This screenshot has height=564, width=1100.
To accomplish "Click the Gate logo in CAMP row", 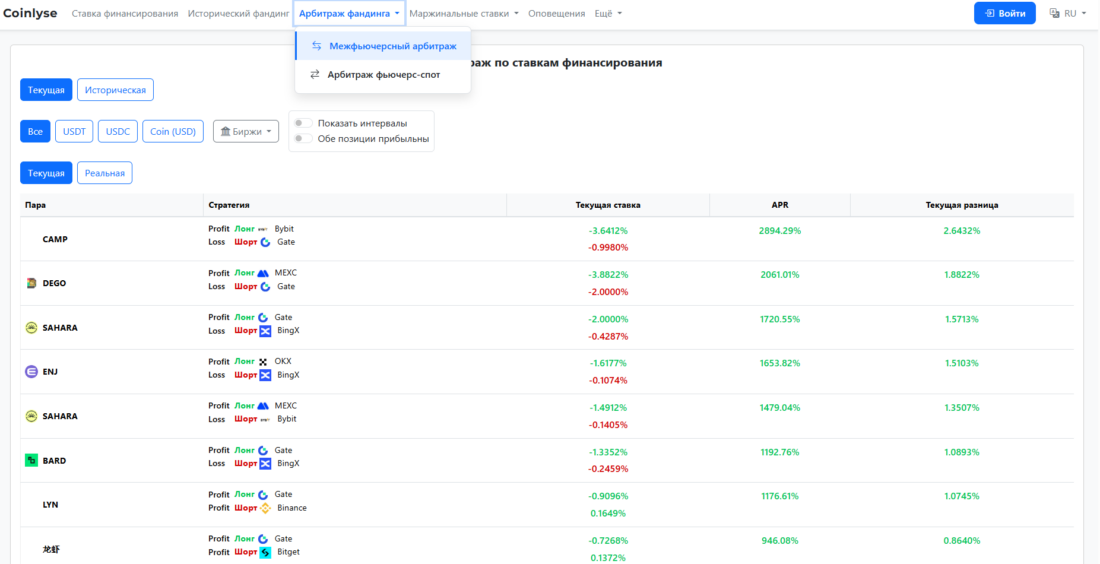I will click(x=264, y=242).
